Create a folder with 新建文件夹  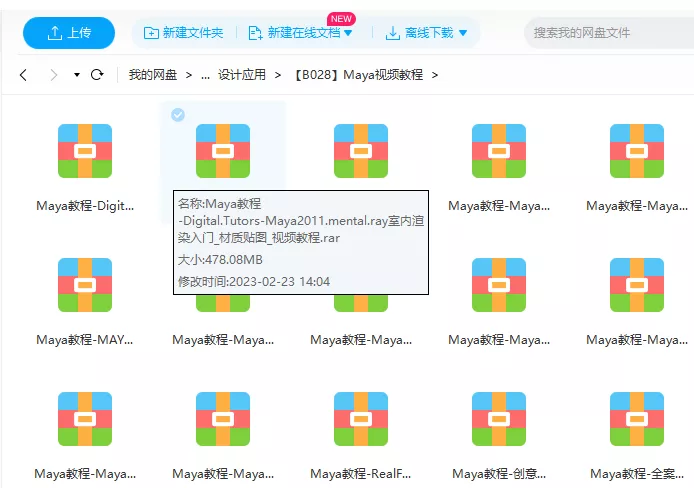click(x=183, y=33)
